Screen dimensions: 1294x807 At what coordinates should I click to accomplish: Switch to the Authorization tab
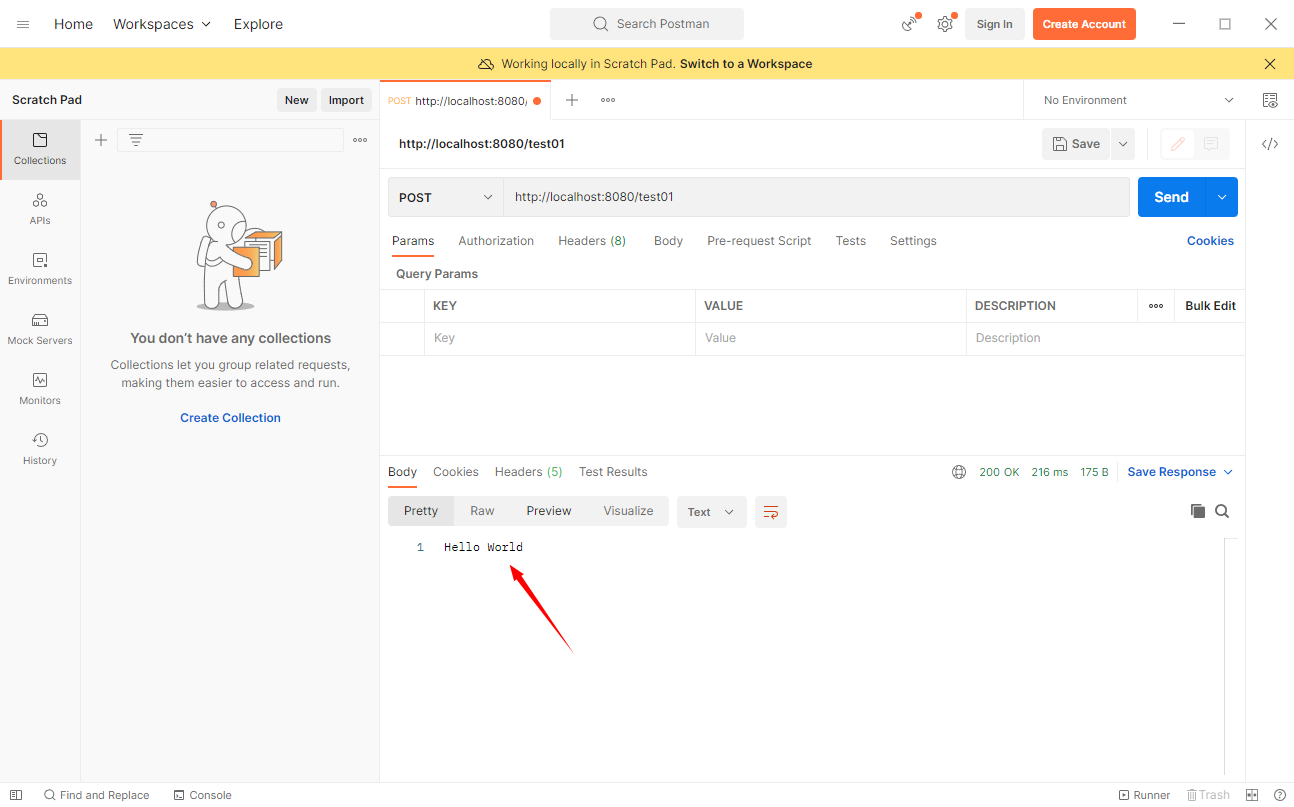496,241
